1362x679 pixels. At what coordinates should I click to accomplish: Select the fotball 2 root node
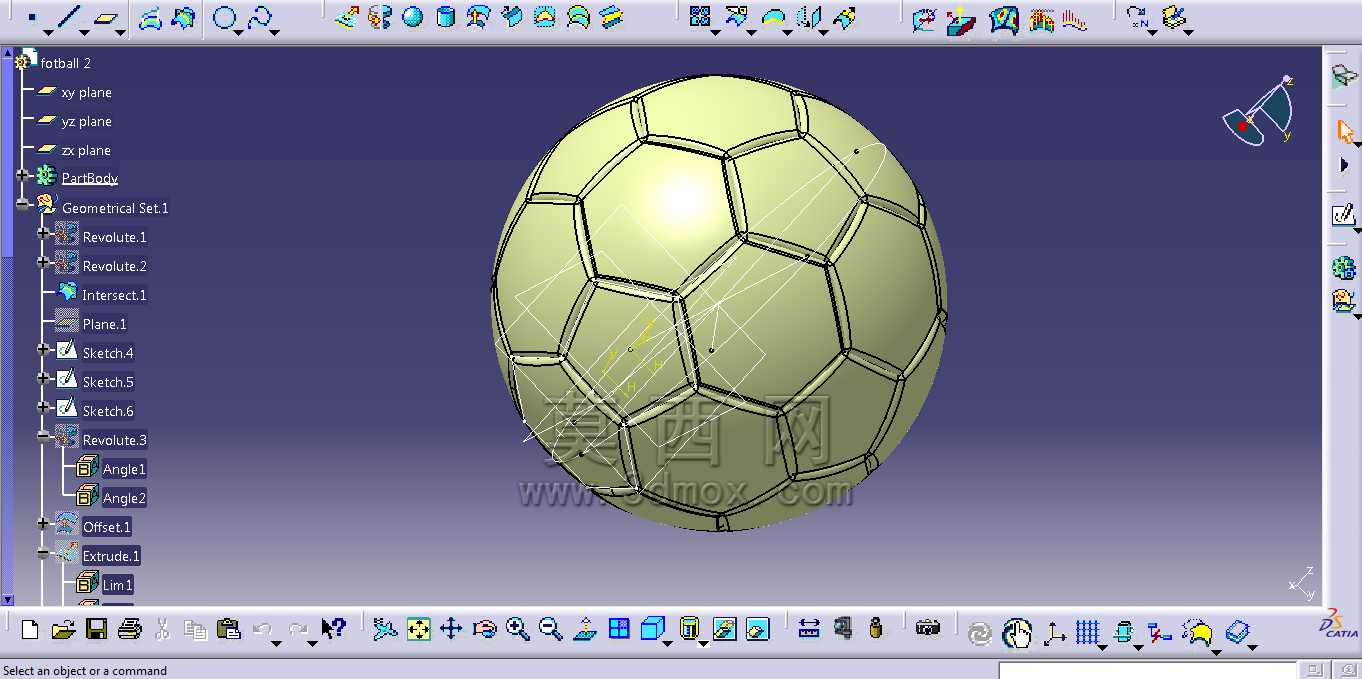tap(66, 63)
